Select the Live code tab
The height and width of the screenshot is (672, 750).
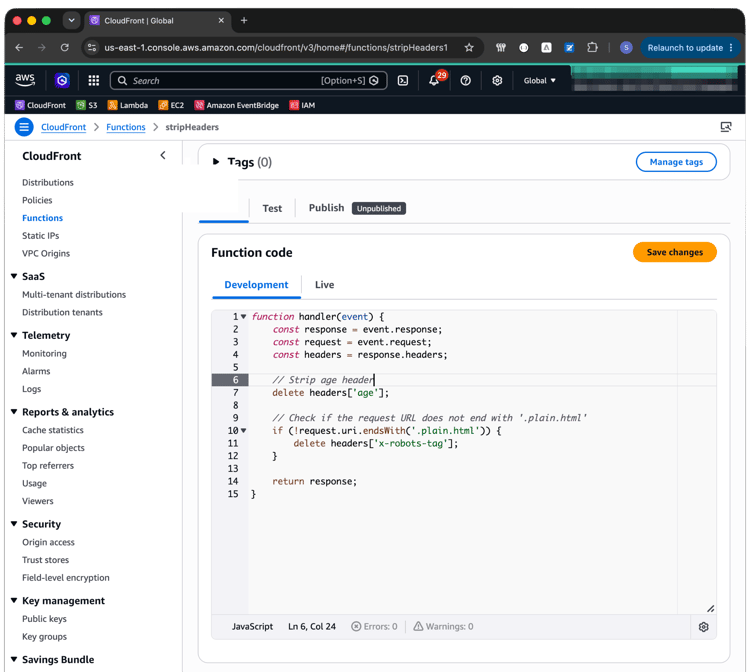click(324, 285)
